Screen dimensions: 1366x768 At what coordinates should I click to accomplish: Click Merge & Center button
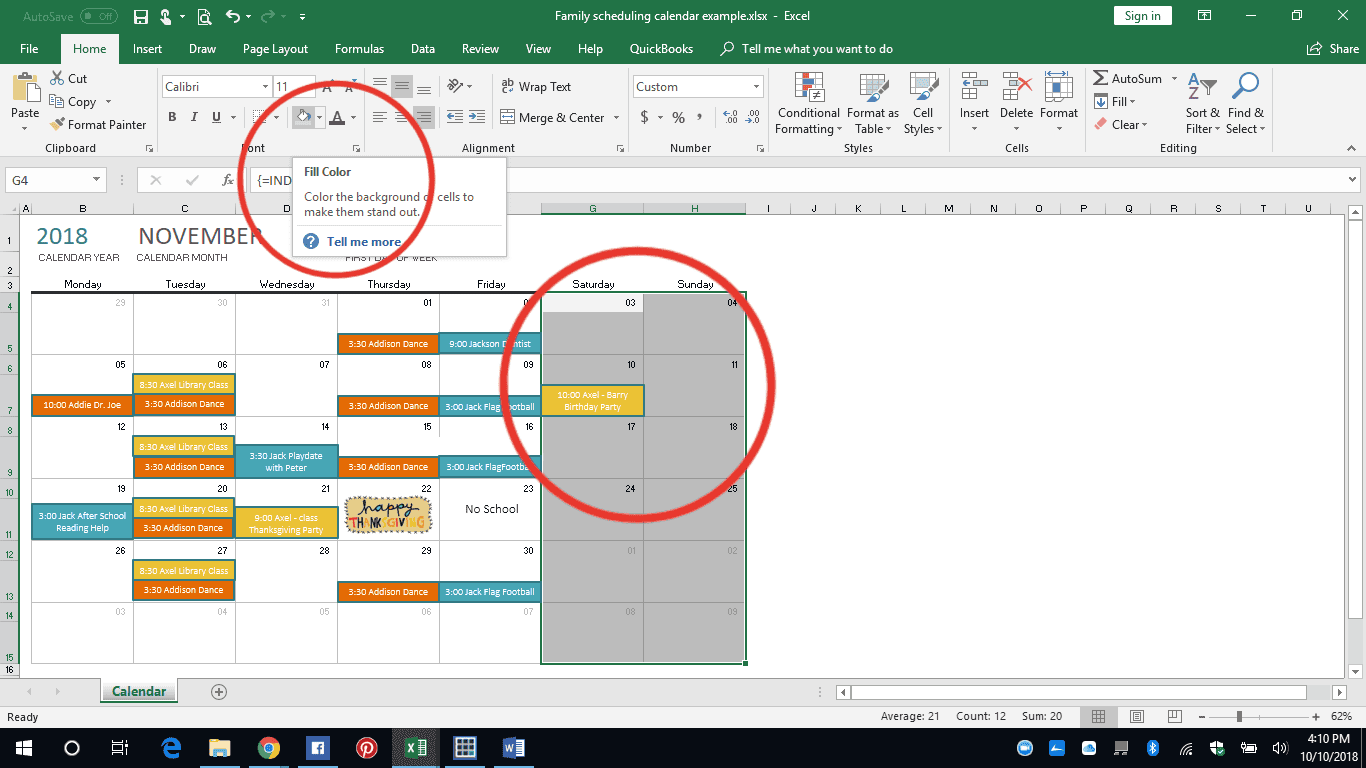point(560,117)
